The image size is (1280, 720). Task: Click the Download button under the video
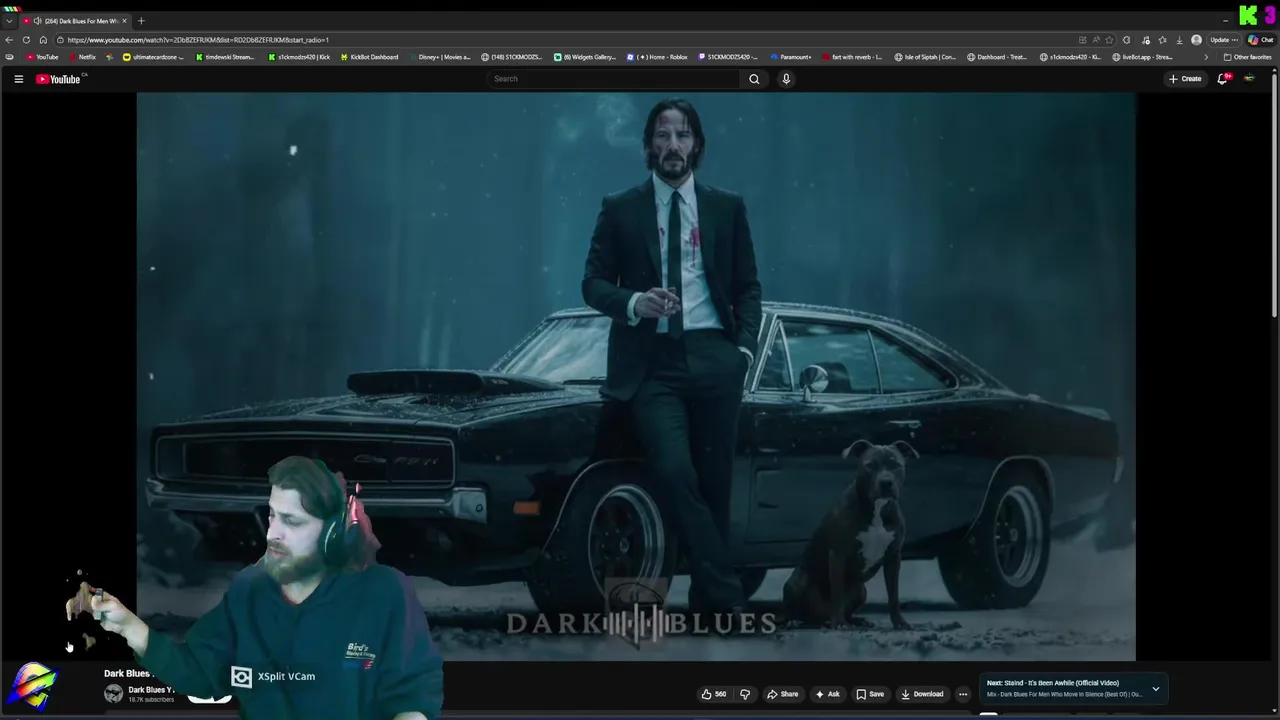[922, 694]
